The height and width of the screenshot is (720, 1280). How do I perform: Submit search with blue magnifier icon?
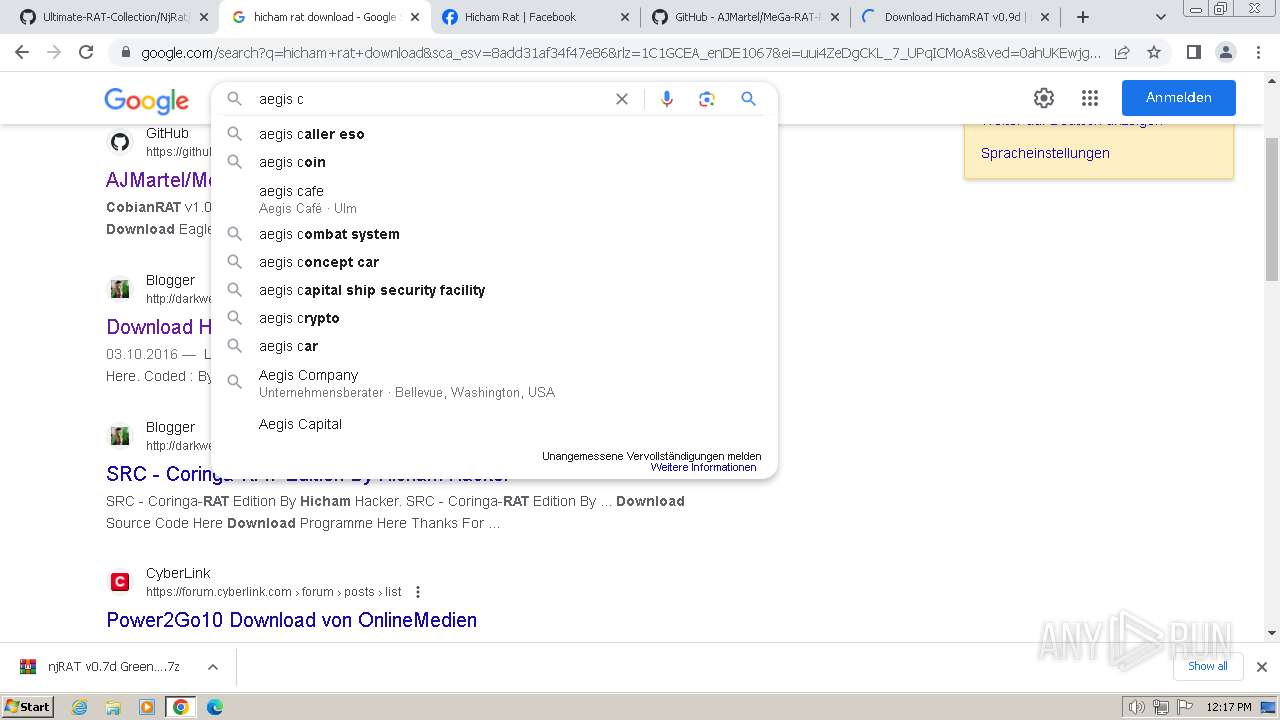[x=748, y=99]
